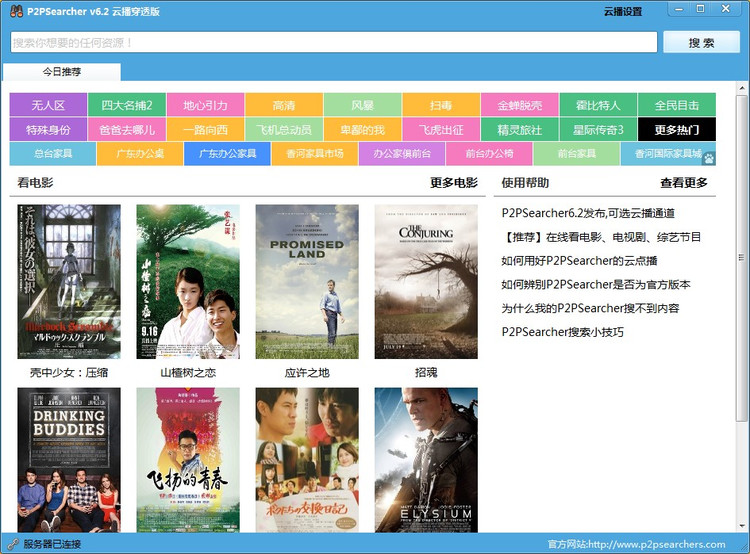Open the 全民目击 tag
Image resolution: width=750 pixels, height=554 pixels.
coord(676,105)
